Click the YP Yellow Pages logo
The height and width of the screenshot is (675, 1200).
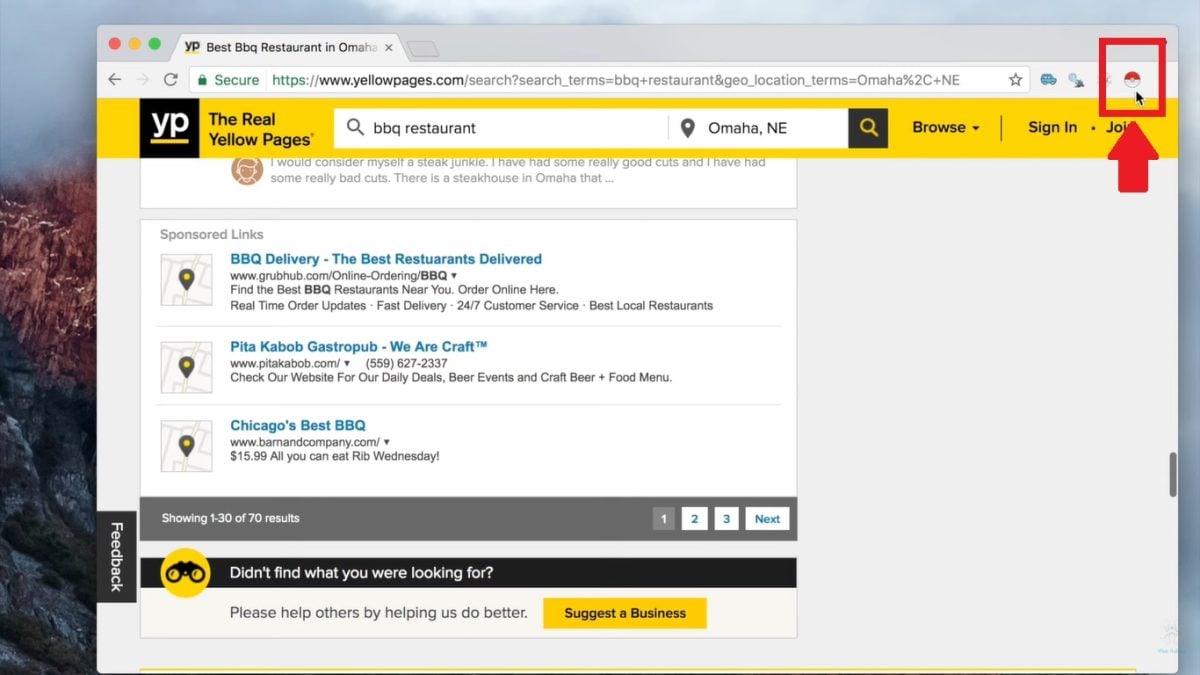pos(169,128)
